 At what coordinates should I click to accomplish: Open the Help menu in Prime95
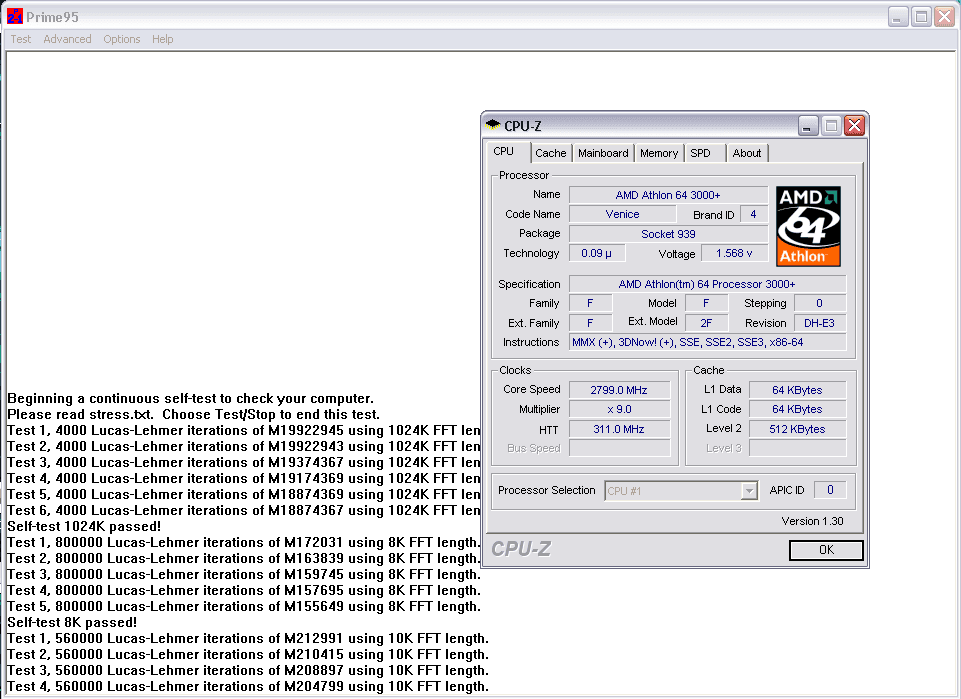(x=162, y=39)
